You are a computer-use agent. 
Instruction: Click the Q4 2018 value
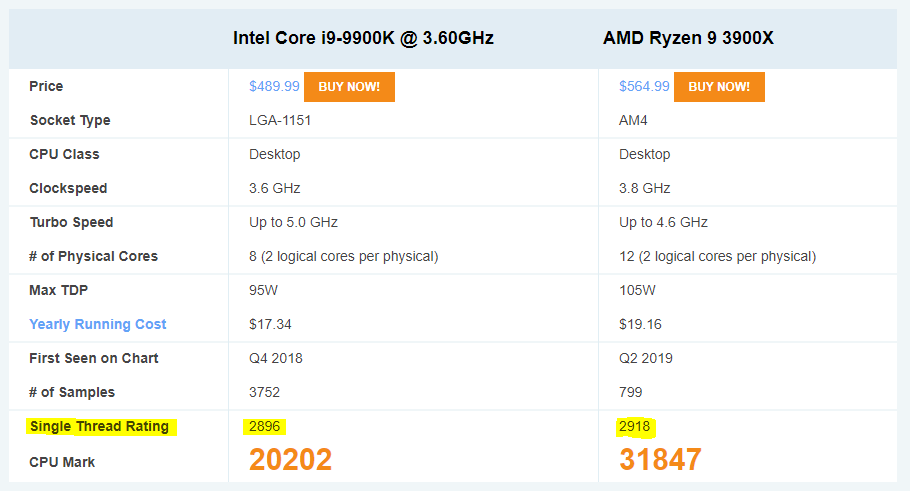click(276, 358)
